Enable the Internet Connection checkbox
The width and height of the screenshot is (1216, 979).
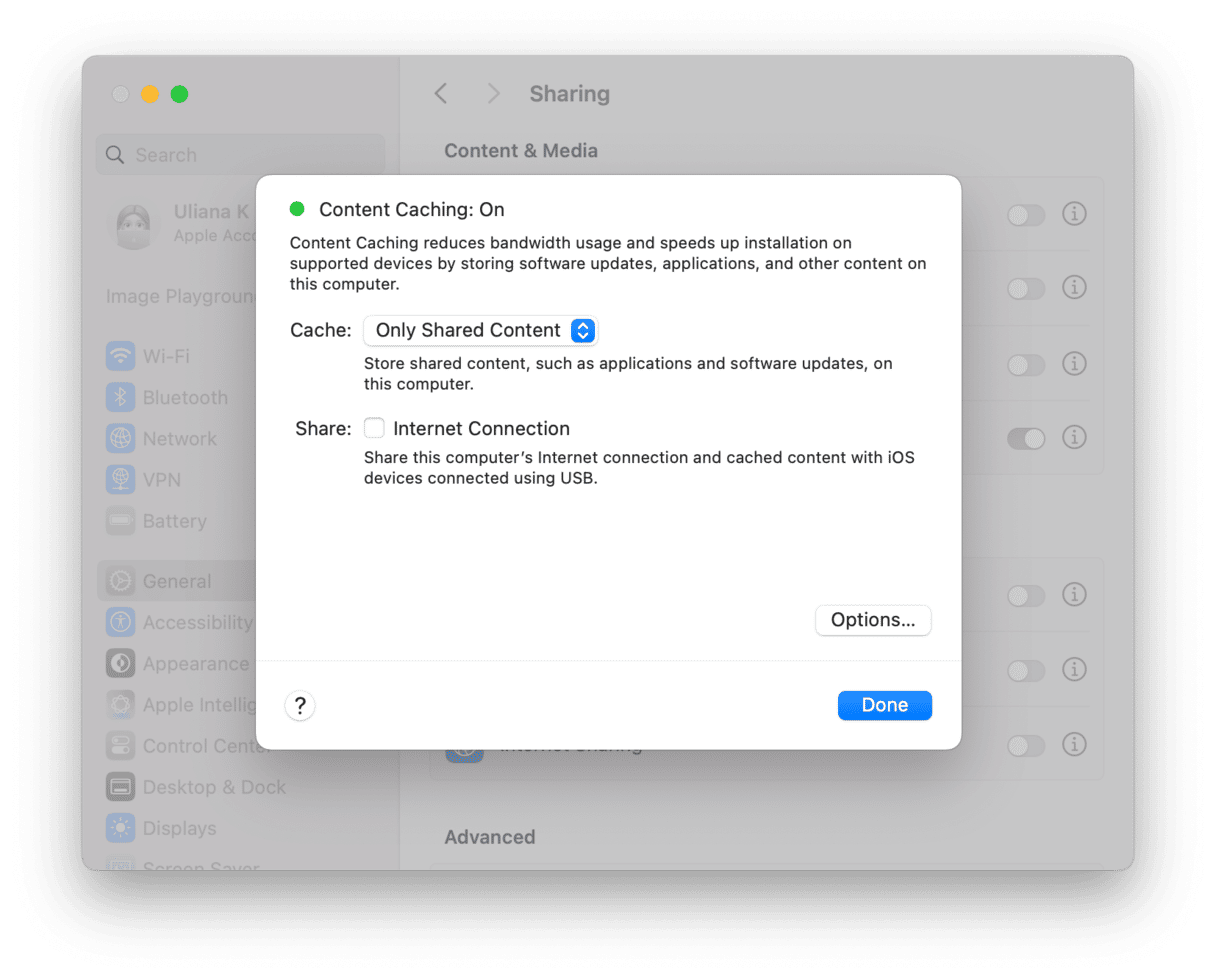click(x=374, y=428)
